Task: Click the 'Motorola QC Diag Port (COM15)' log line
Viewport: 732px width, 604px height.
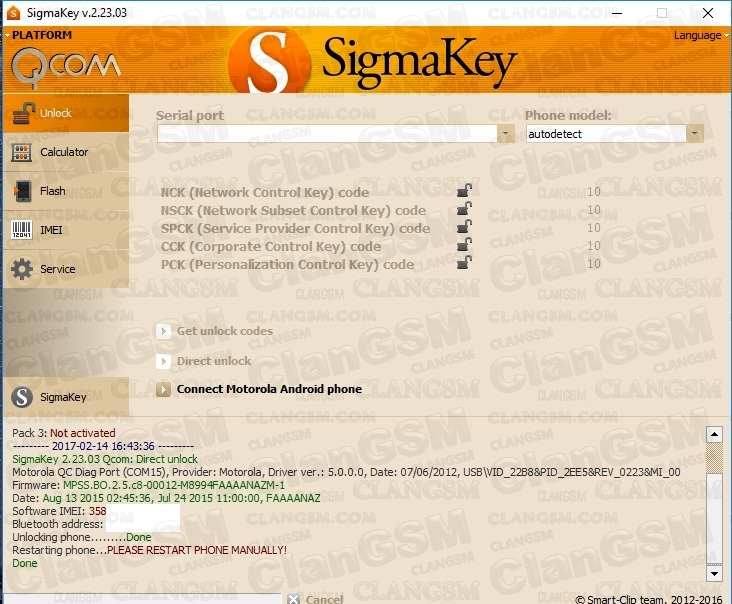Action: pos(346,472)
